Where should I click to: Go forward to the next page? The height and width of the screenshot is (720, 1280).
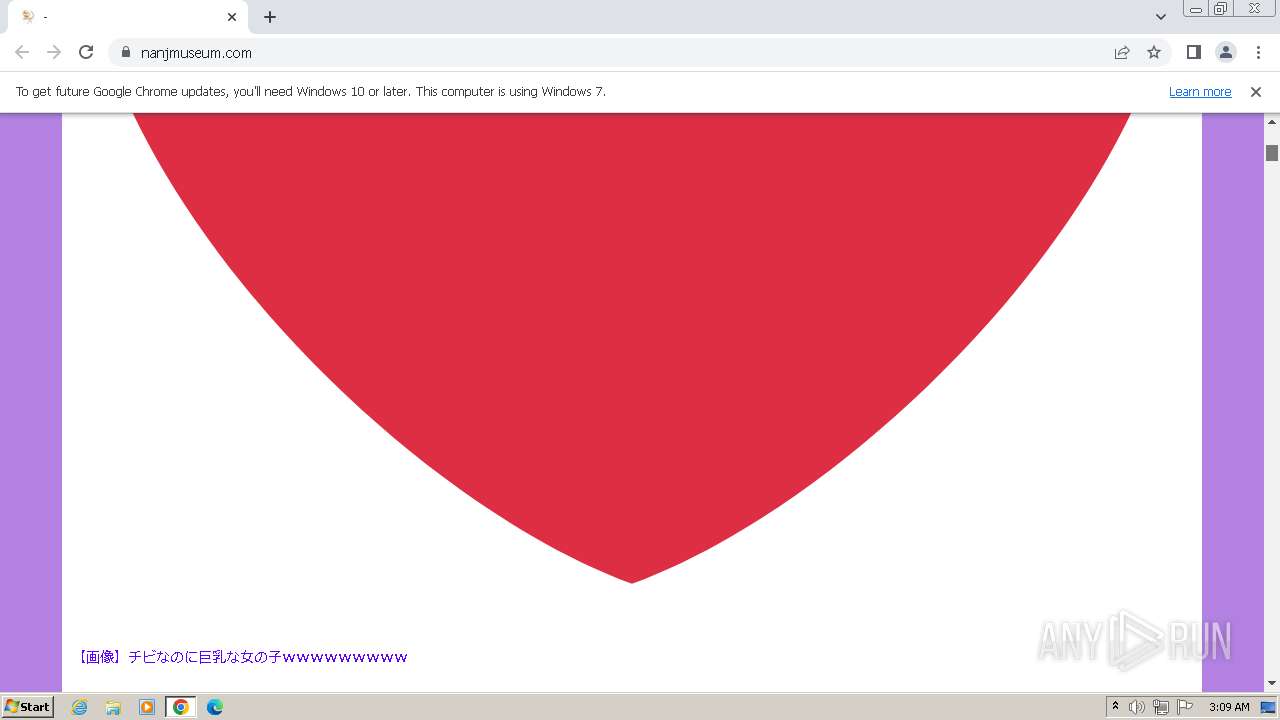coord(54,52)
